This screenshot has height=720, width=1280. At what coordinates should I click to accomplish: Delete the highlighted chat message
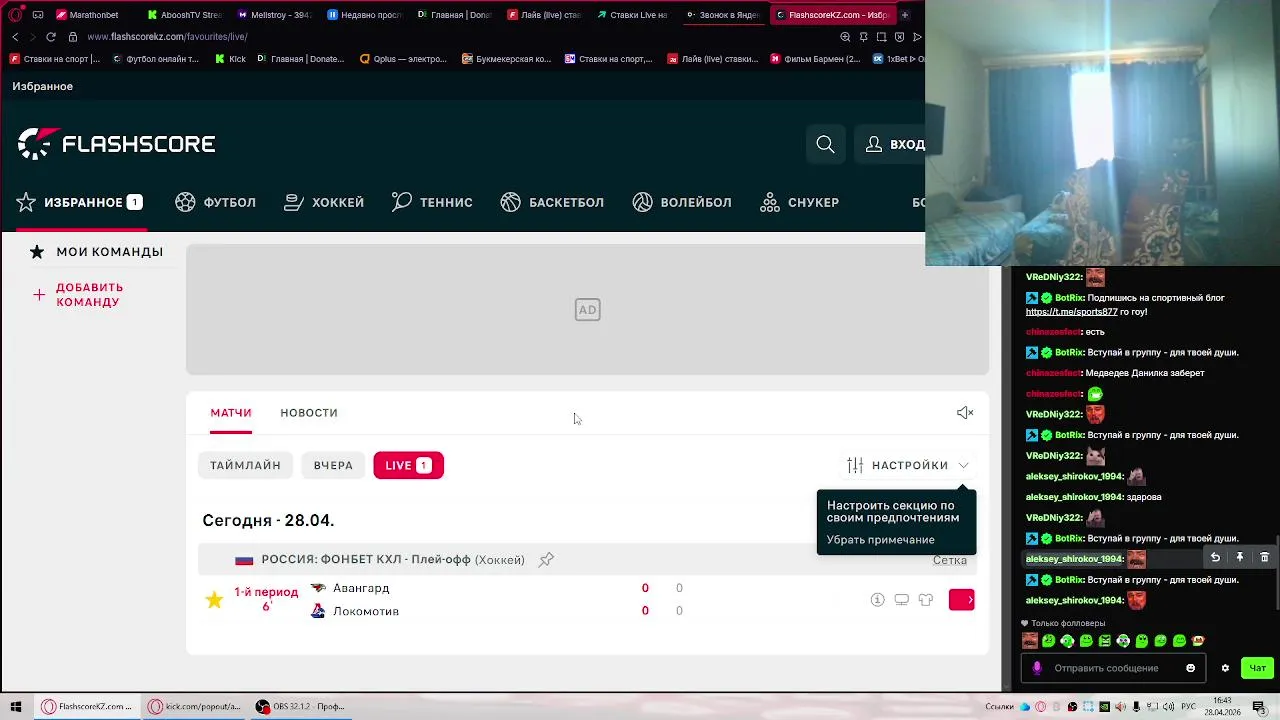(1264, 558)
